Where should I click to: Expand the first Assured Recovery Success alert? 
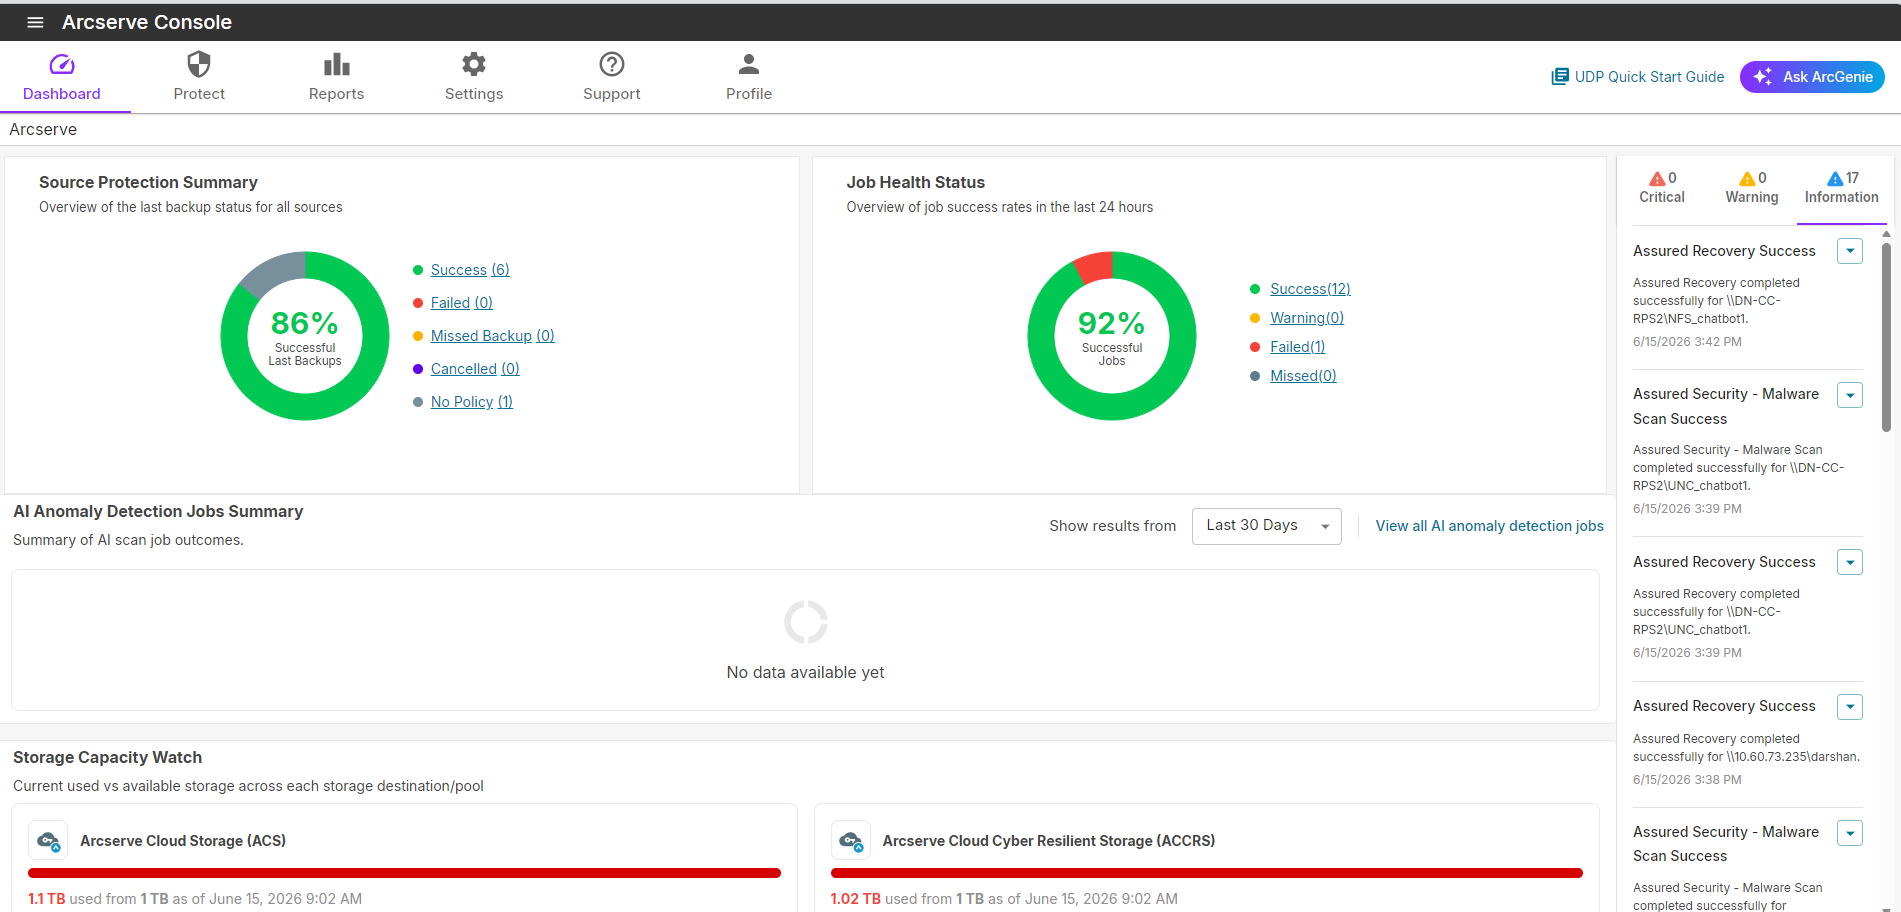click(x=1850, y=251)
